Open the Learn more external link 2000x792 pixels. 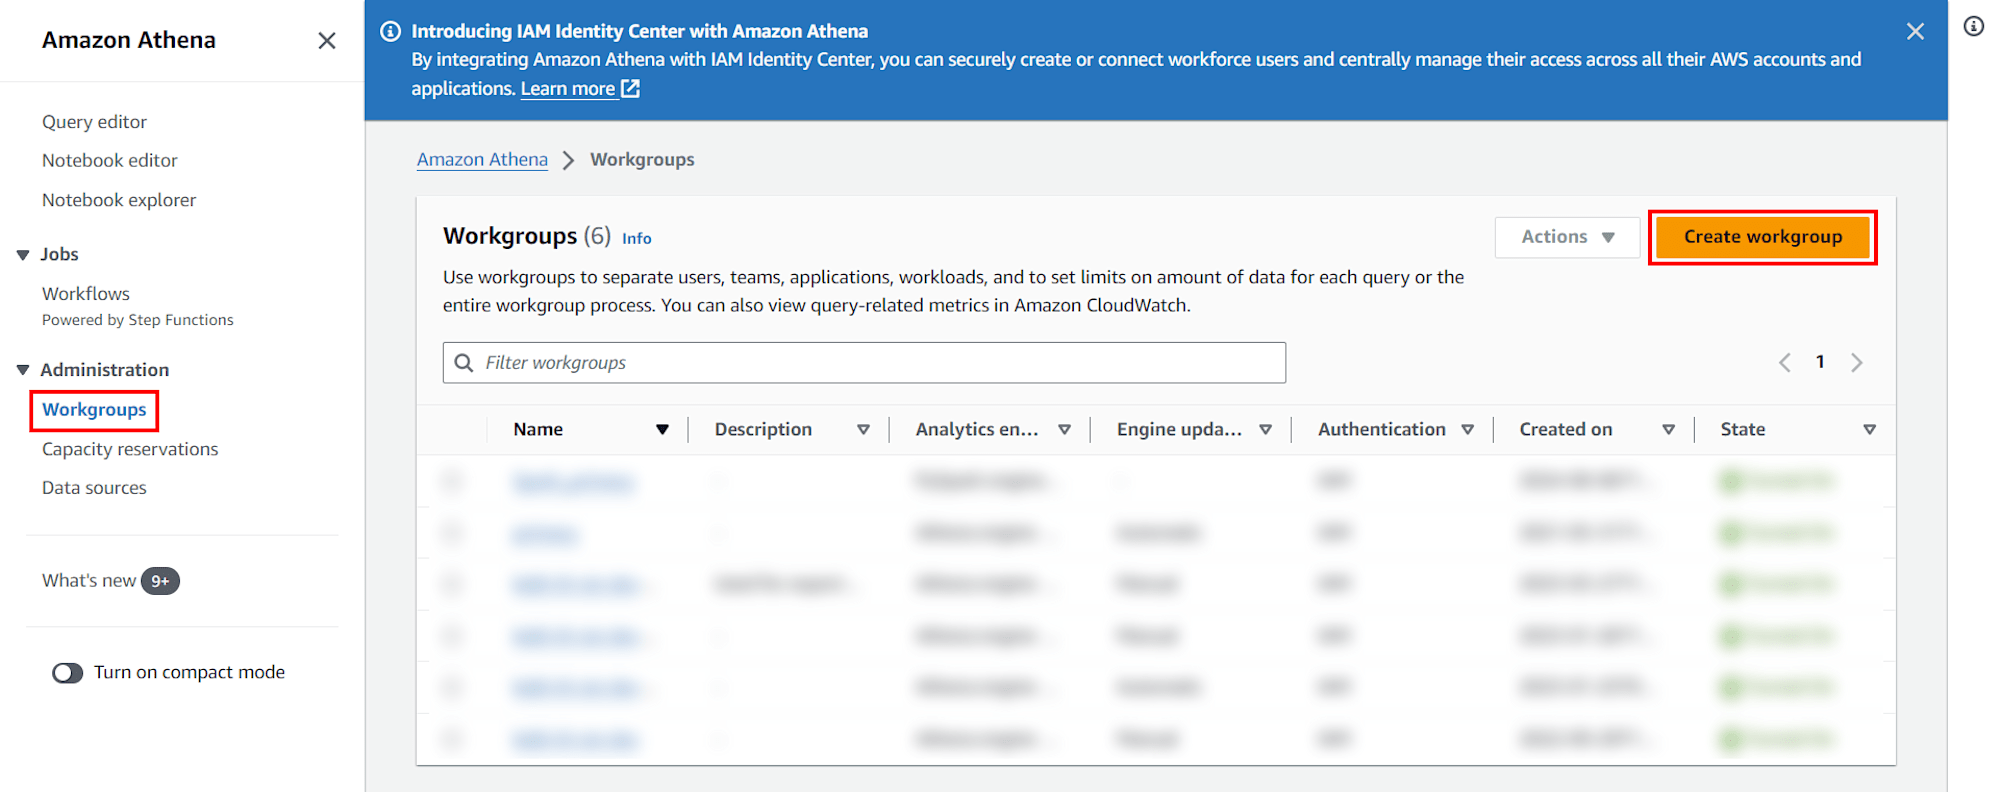pos(580,89)
